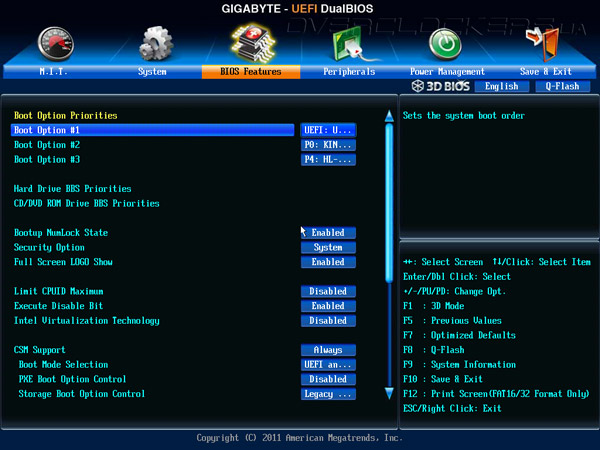Select Storage Boot Option Control label
The image size is (600, 450).
pos(82,394)
